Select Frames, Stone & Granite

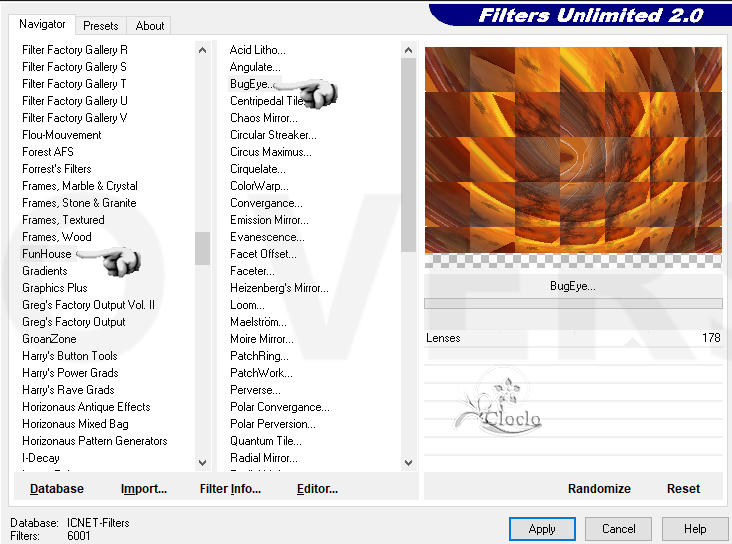pyautogui.click(x=79, y=203)
